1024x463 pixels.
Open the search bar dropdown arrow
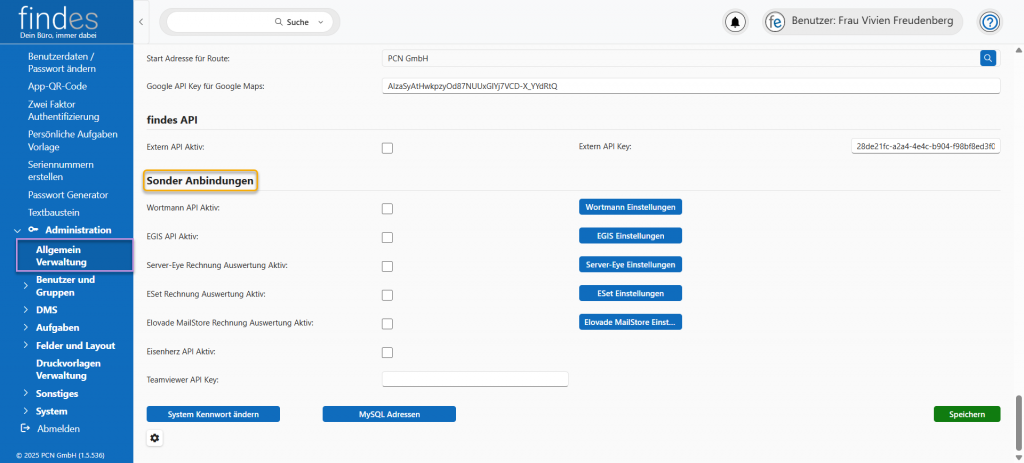pyautogui.click(x=320, y=21)
